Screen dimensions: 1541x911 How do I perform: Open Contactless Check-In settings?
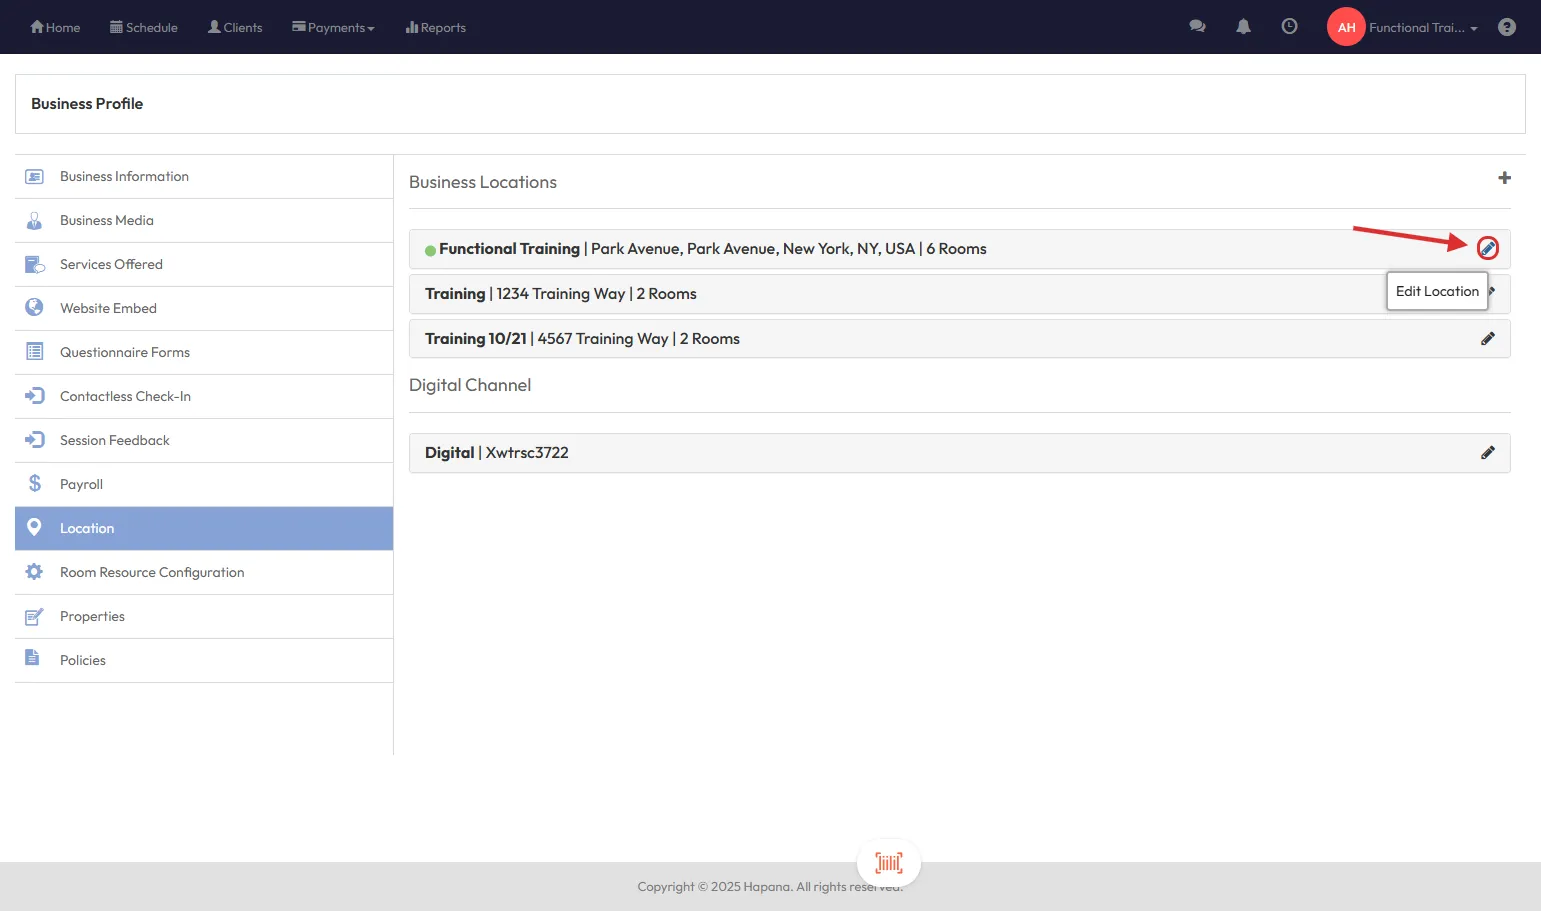pos(125,397)
